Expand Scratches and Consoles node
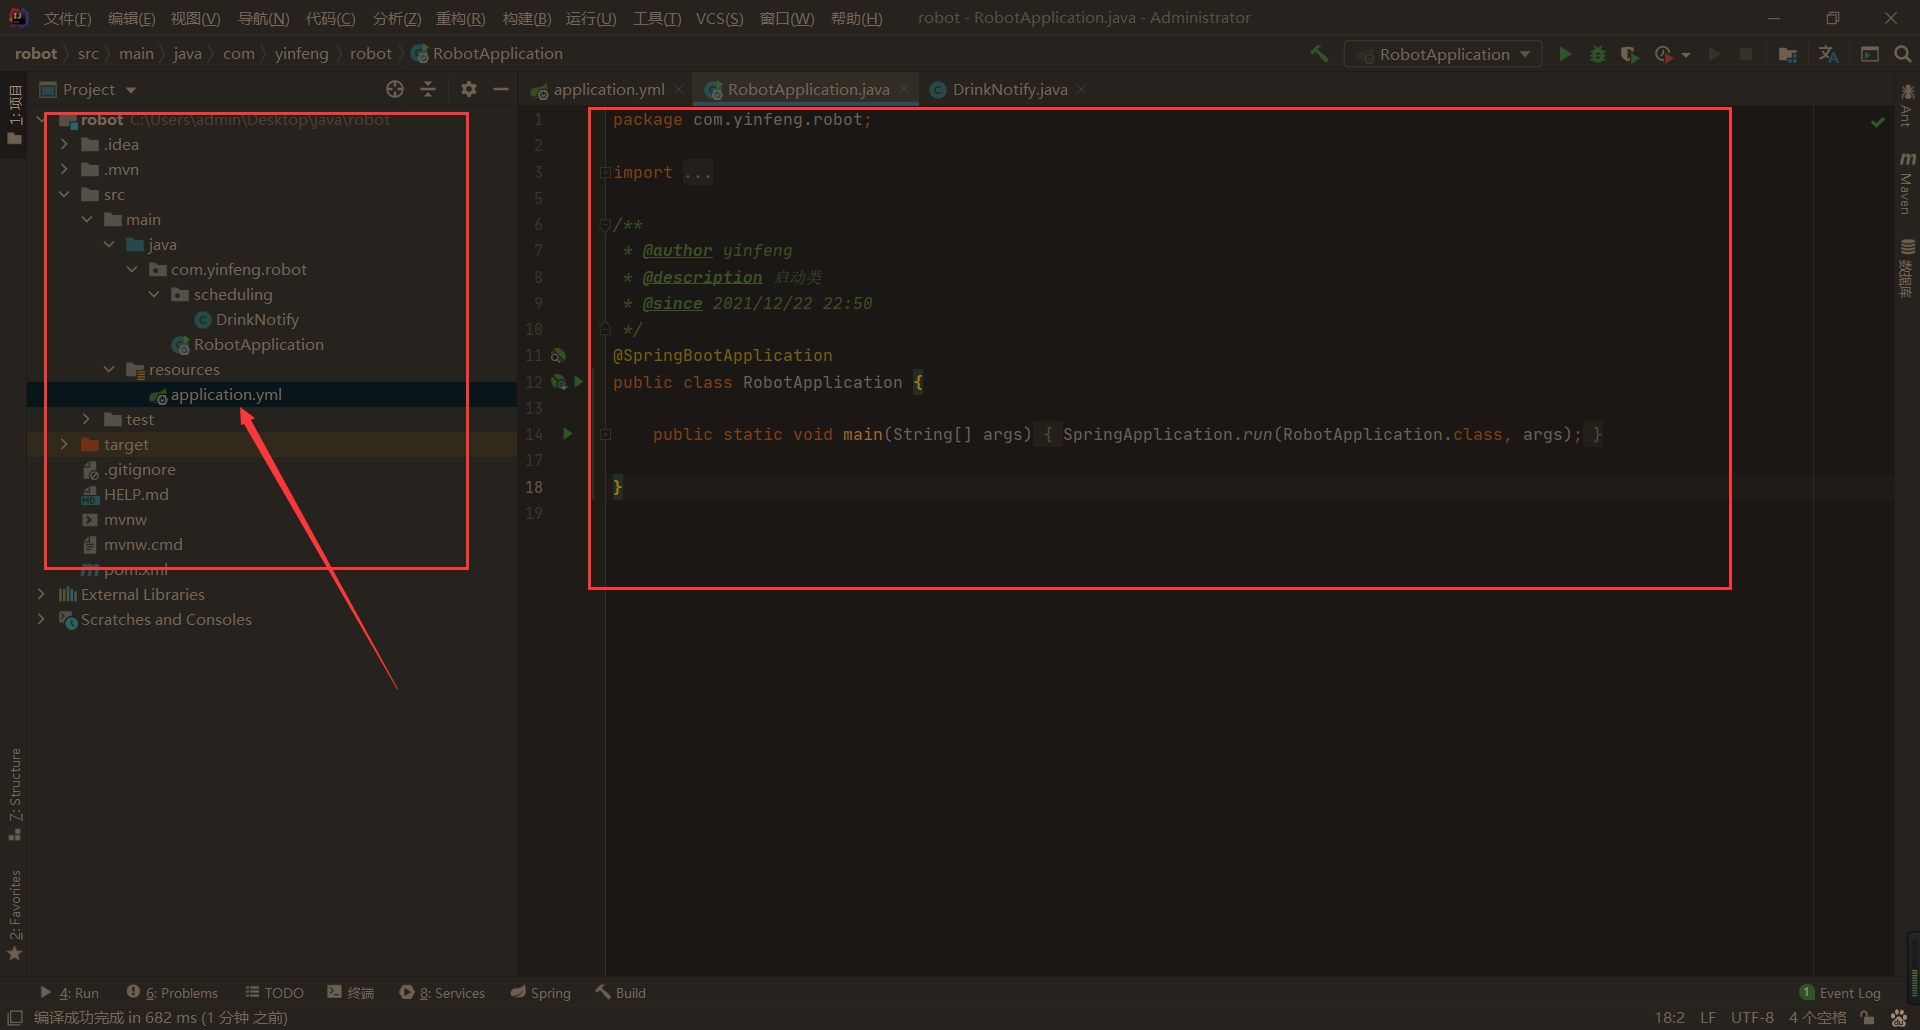The height and width of the screenshot is (1030, 1920). click(41, 619)
